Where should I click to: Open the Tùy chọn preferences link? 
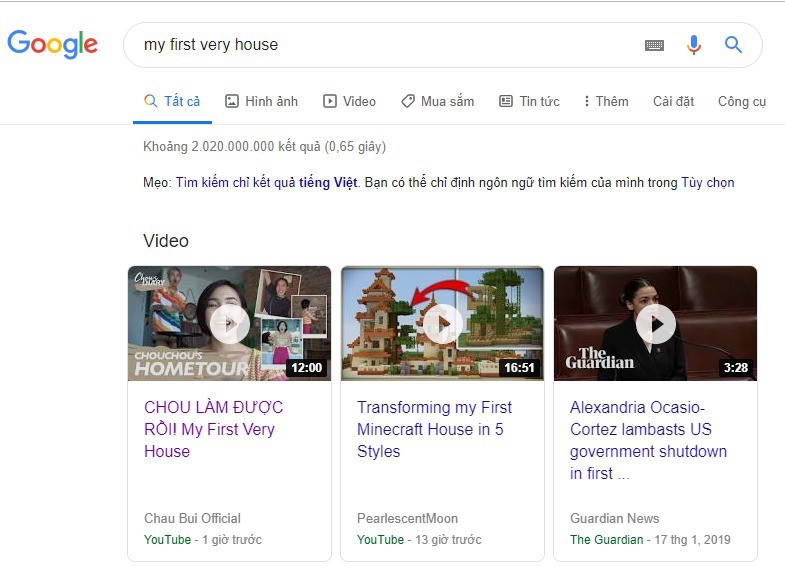(707, 183)
